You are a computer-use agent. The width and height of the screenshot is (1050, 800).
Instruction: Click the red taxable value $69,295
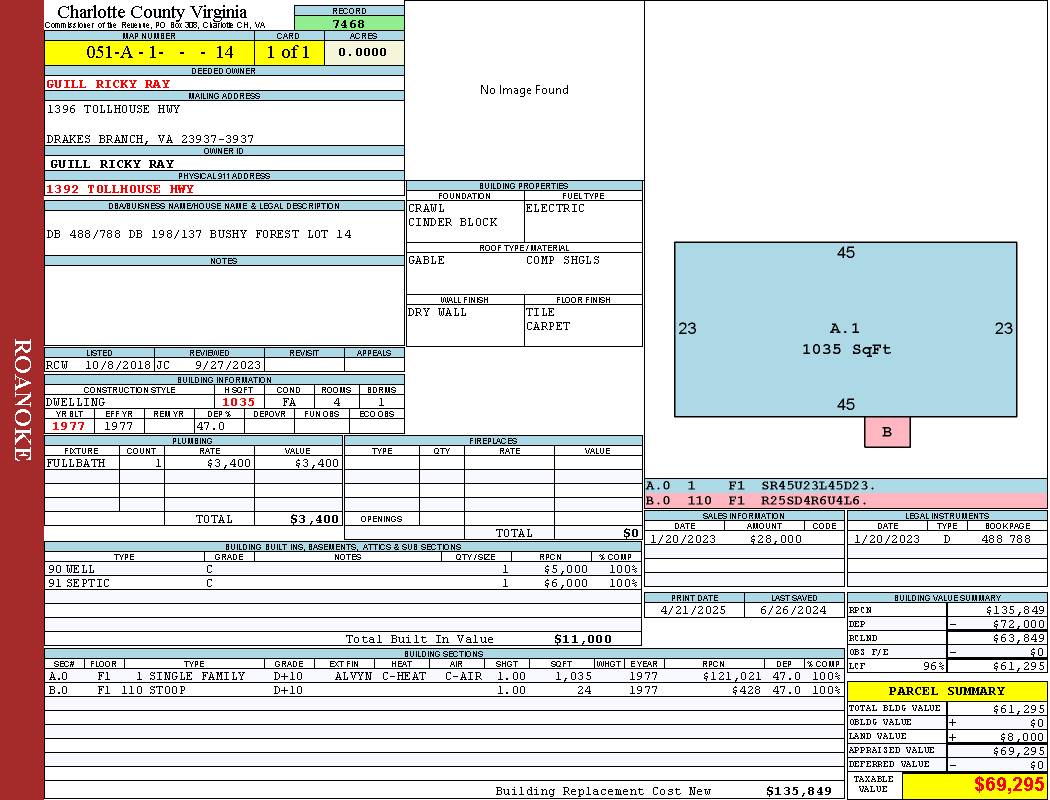point(1009,785)
